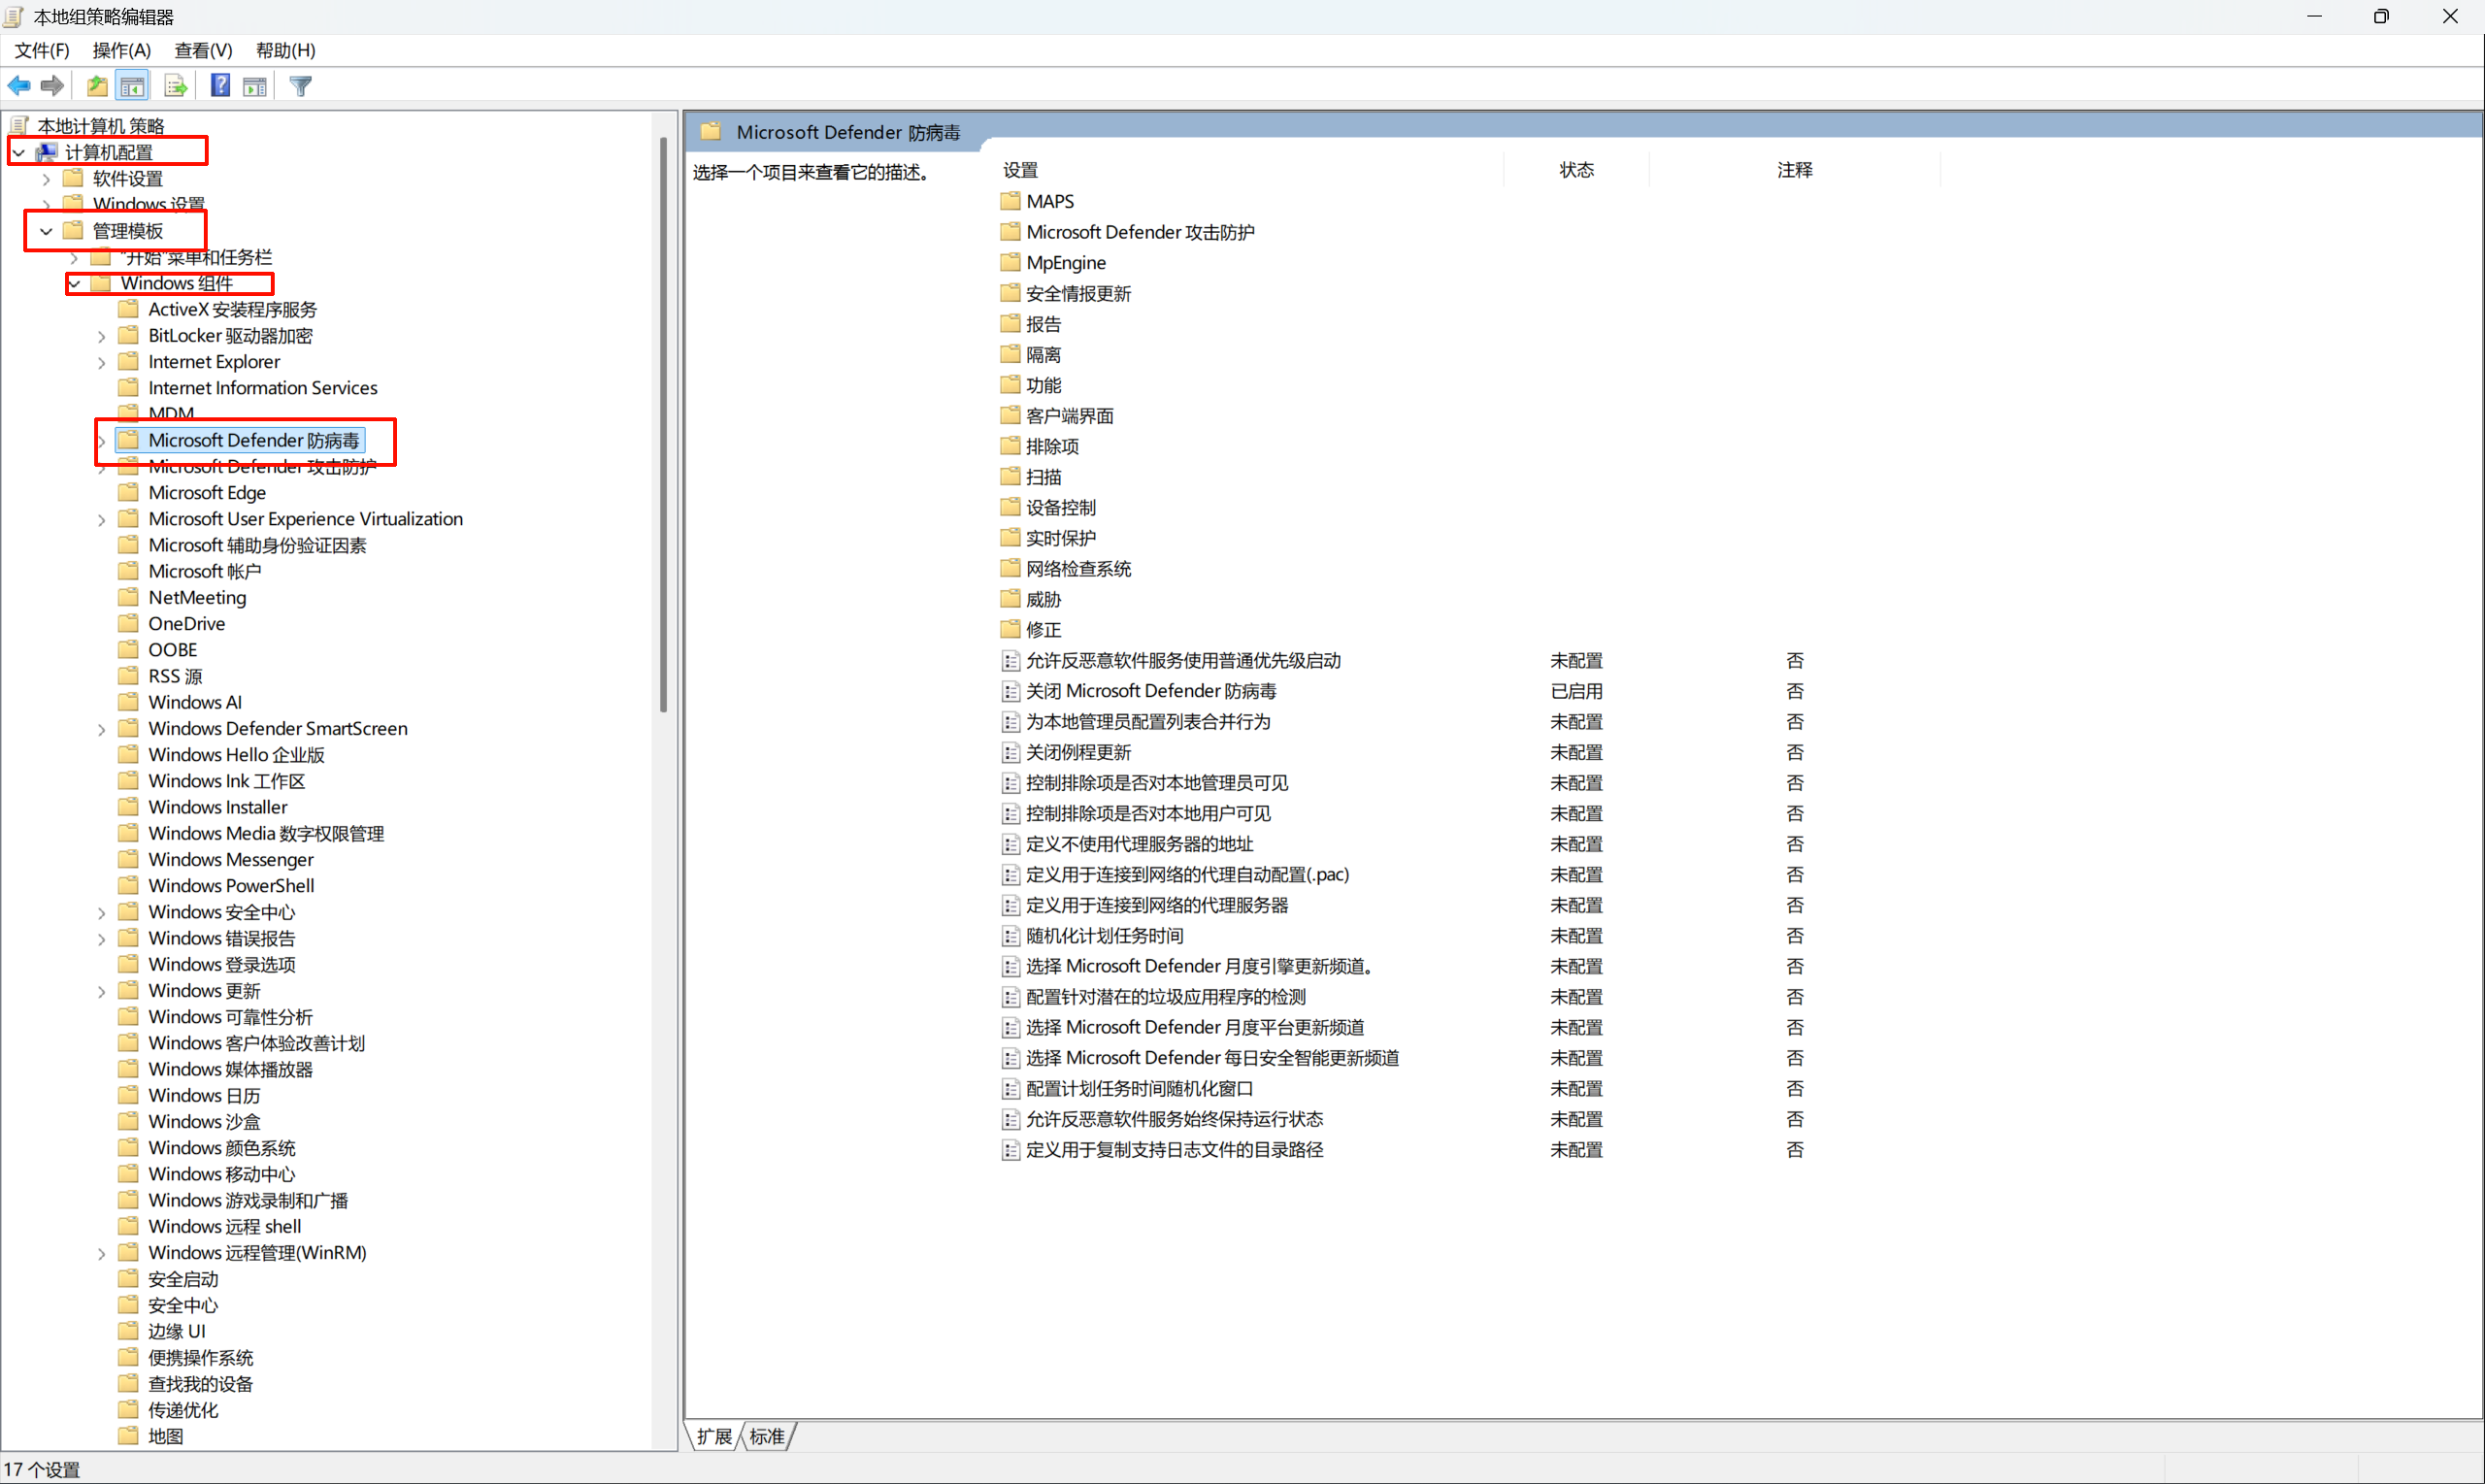The image size is (2485, 1484).
Task: Collapse the 计算机配置 tree node
Action: click(19, 153)
